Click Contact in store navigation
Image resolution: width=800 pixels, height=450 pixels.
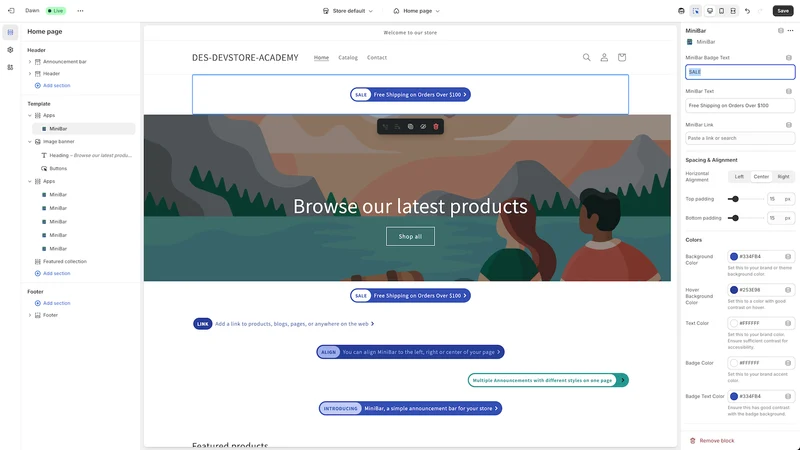click(x=377, y=58)
